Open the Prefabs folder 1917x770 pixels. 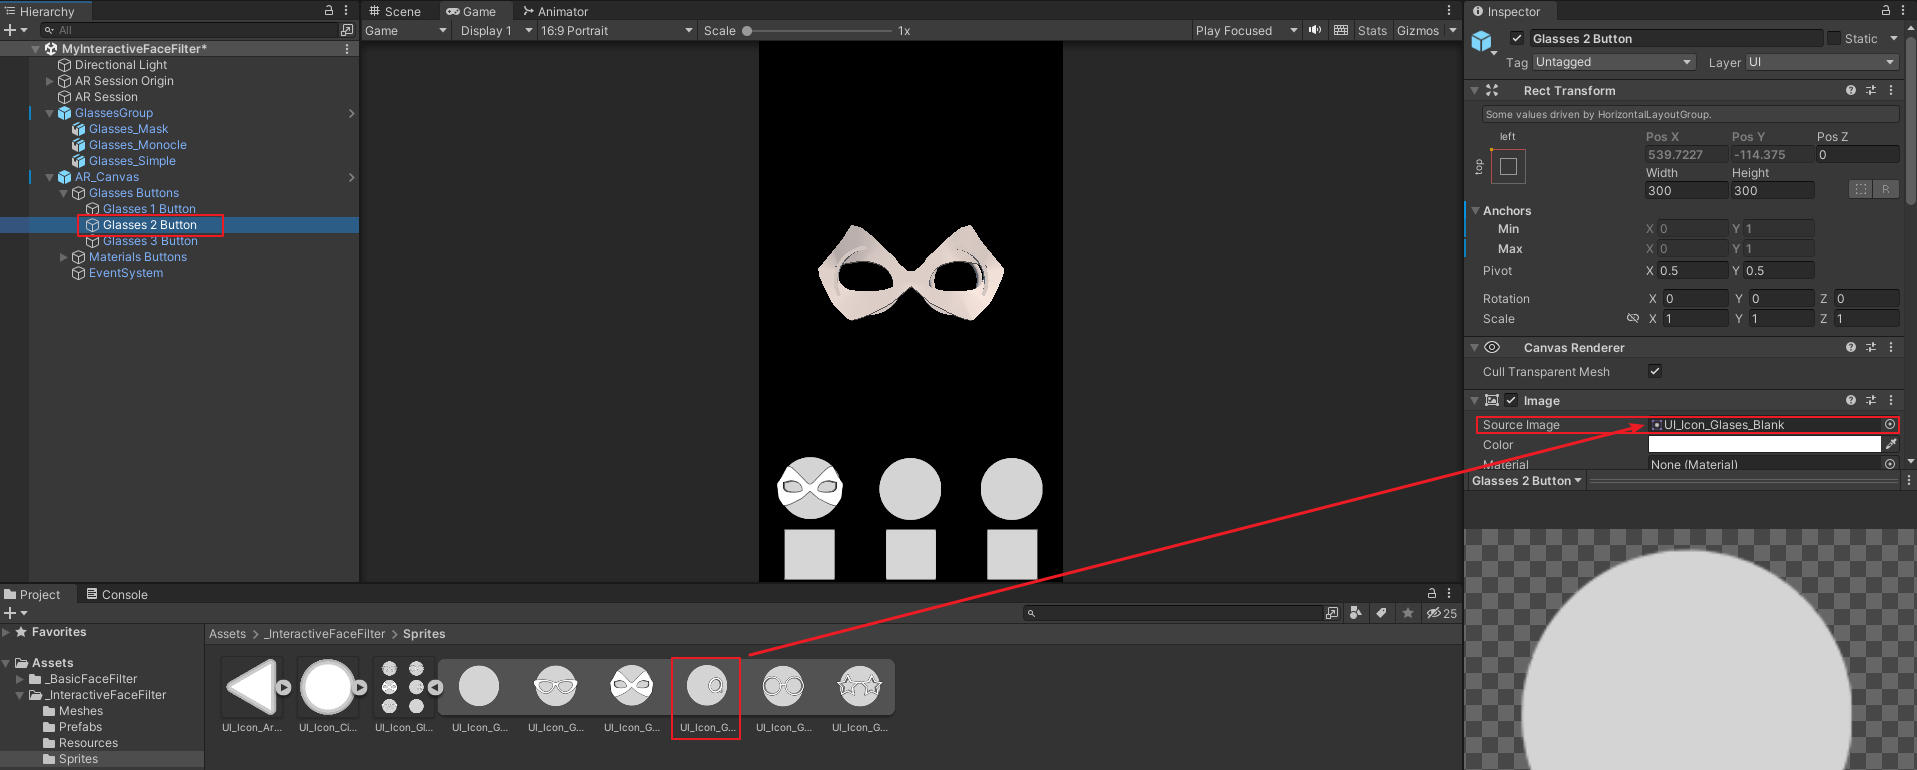click(x=80, y=727)
